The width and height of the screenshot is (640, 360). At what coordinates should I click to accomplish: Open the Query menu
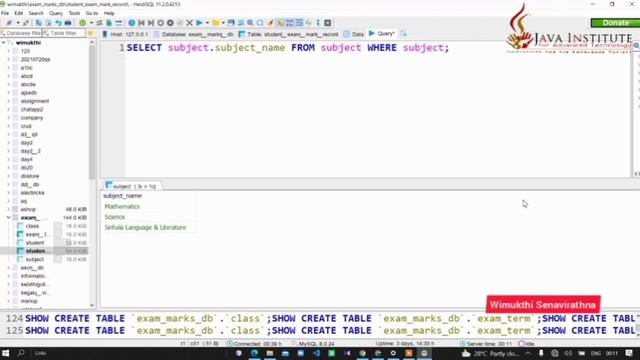(x=56, y=13)
